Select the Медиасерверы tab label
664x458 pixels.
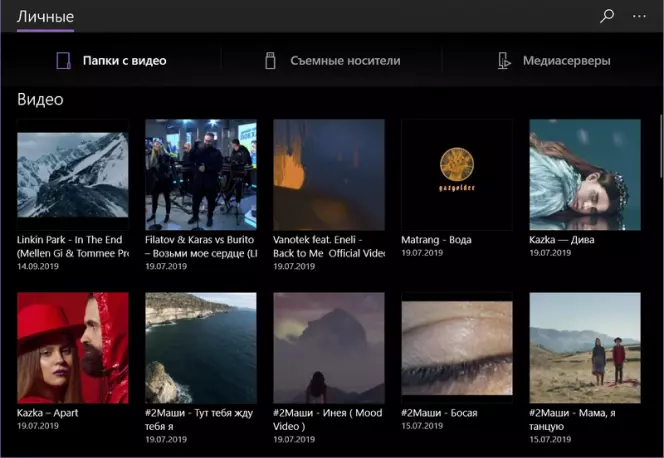click(567, 61)
